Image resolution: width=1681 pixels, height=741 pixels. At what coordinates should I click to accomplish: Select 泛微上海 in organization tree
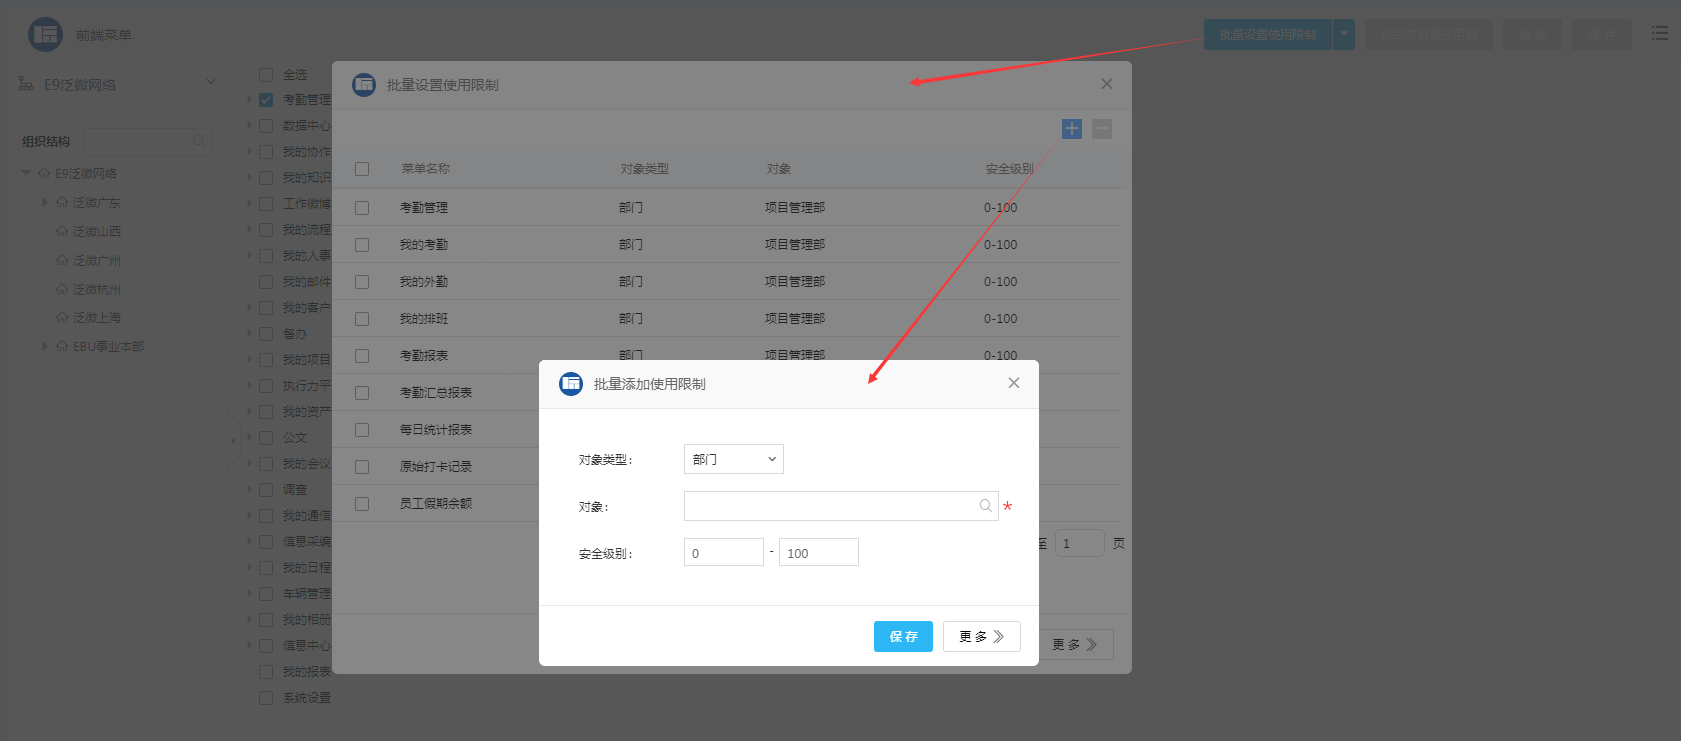tap(96, 318)
